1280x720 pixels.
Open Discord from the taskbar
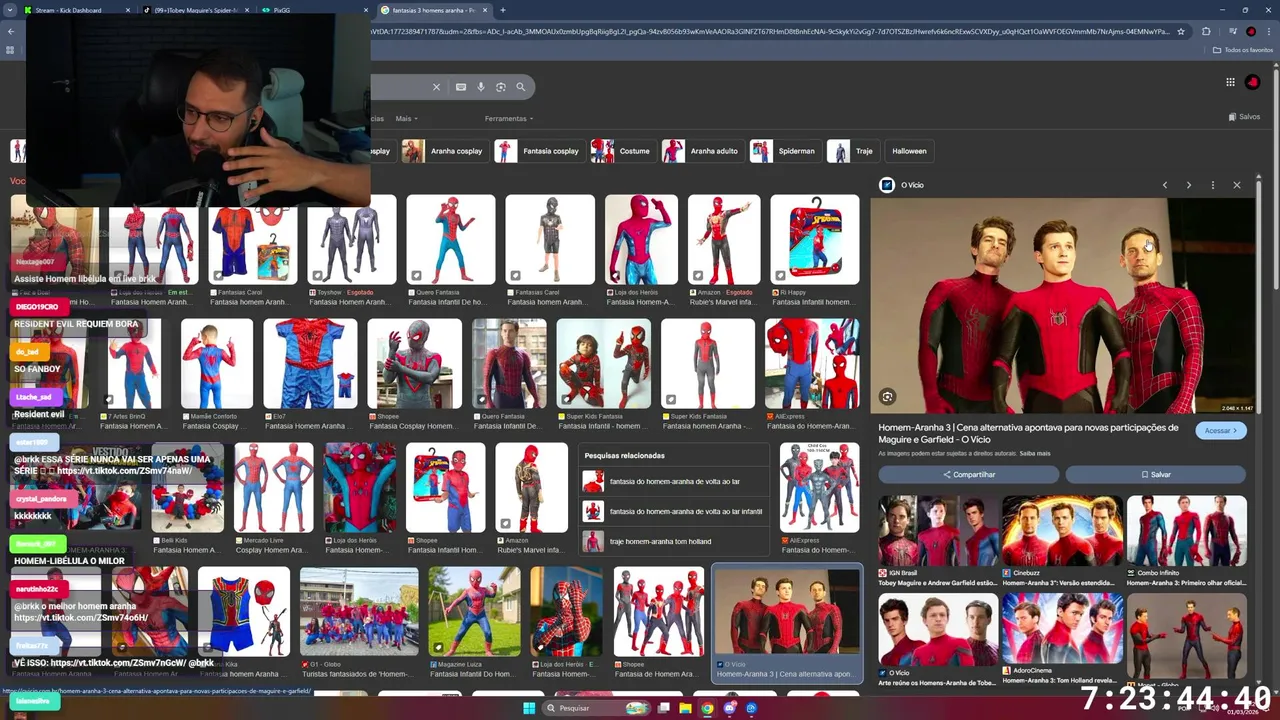(x=729, y=708)
